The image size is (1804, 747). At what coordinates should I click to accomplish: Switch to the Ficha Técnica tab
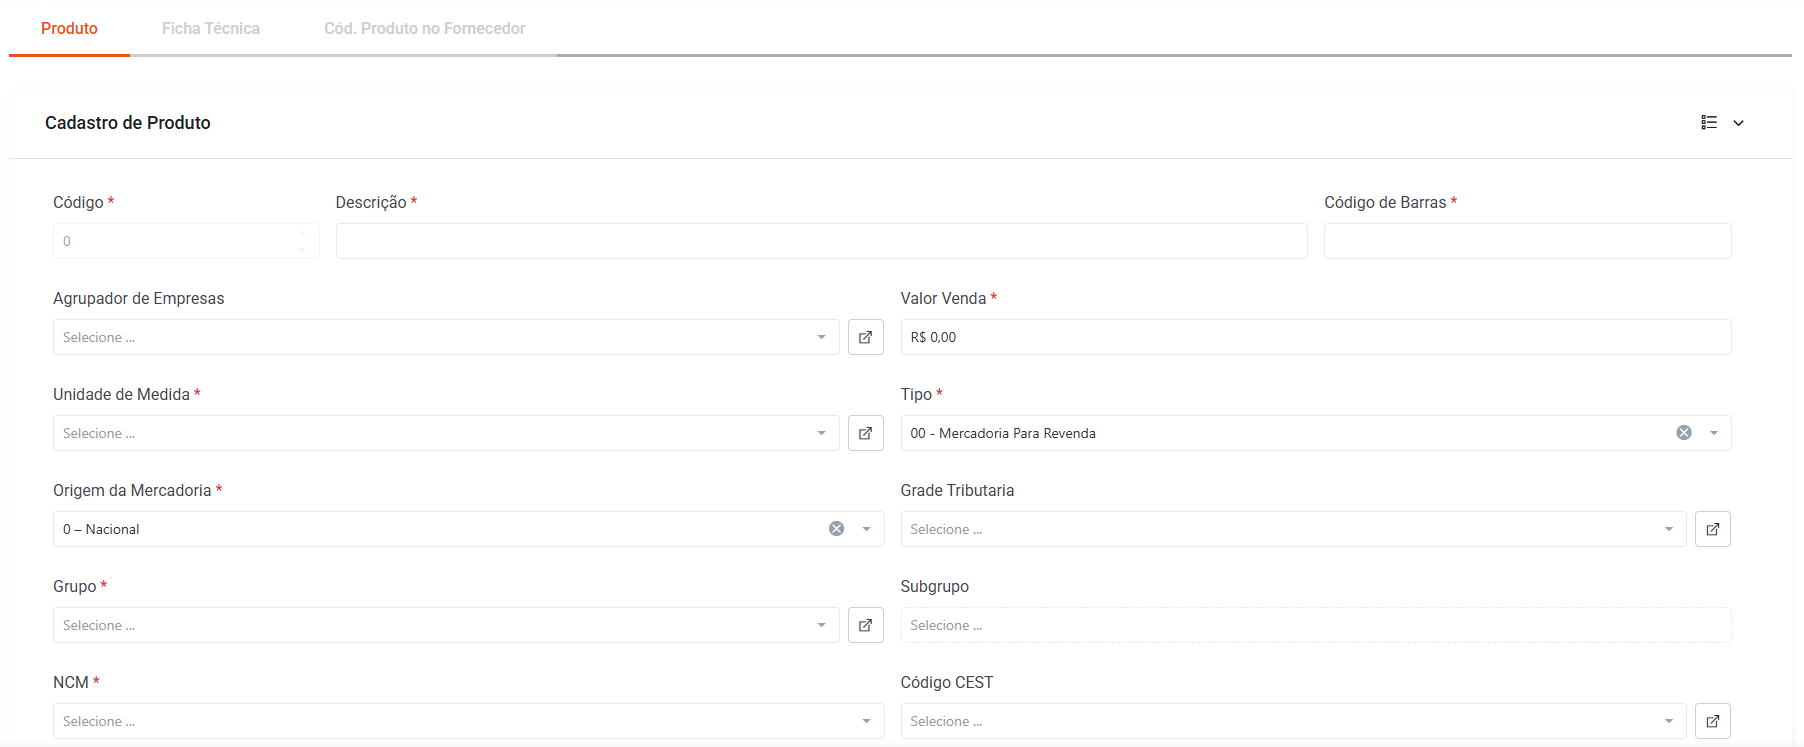click(x=211, y=28)
